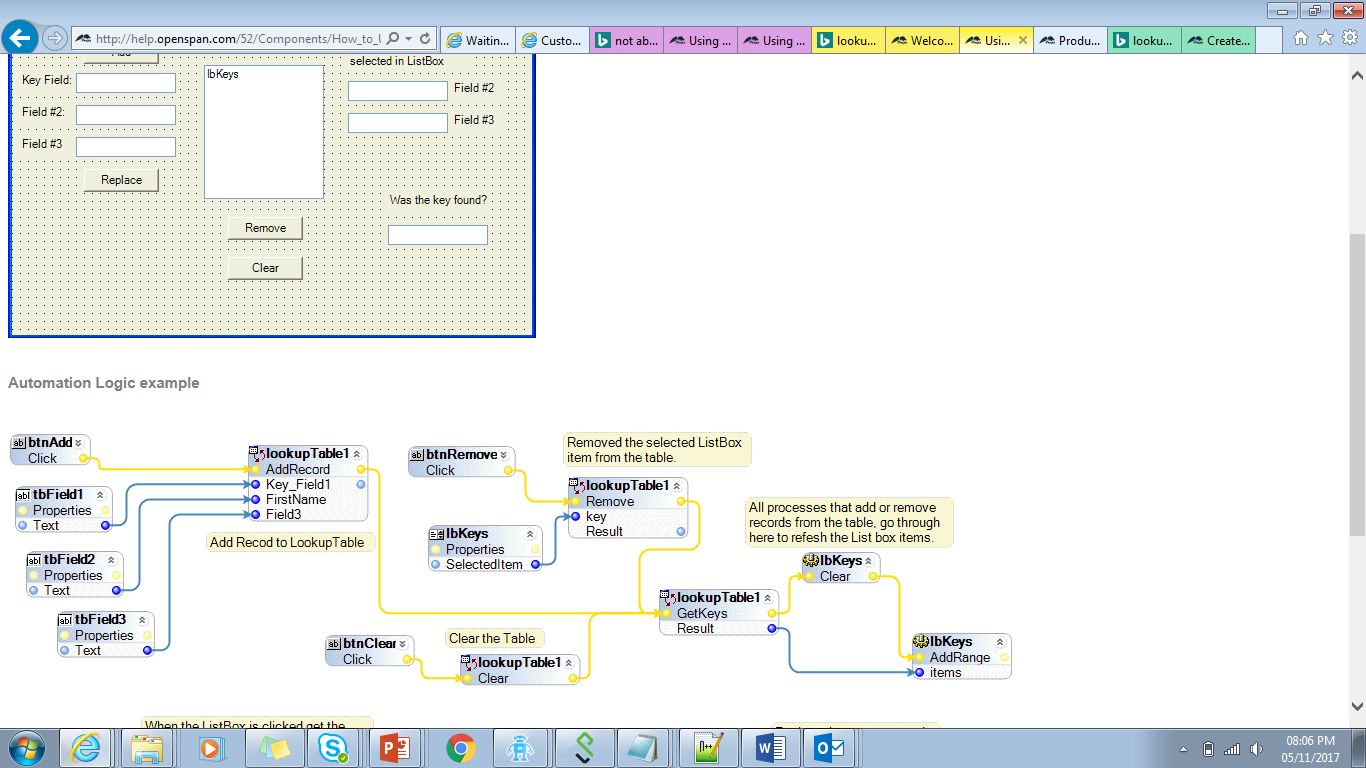Expand the btnRemove node chevron
Viewport: 1366px width, 768px height.
504,454
